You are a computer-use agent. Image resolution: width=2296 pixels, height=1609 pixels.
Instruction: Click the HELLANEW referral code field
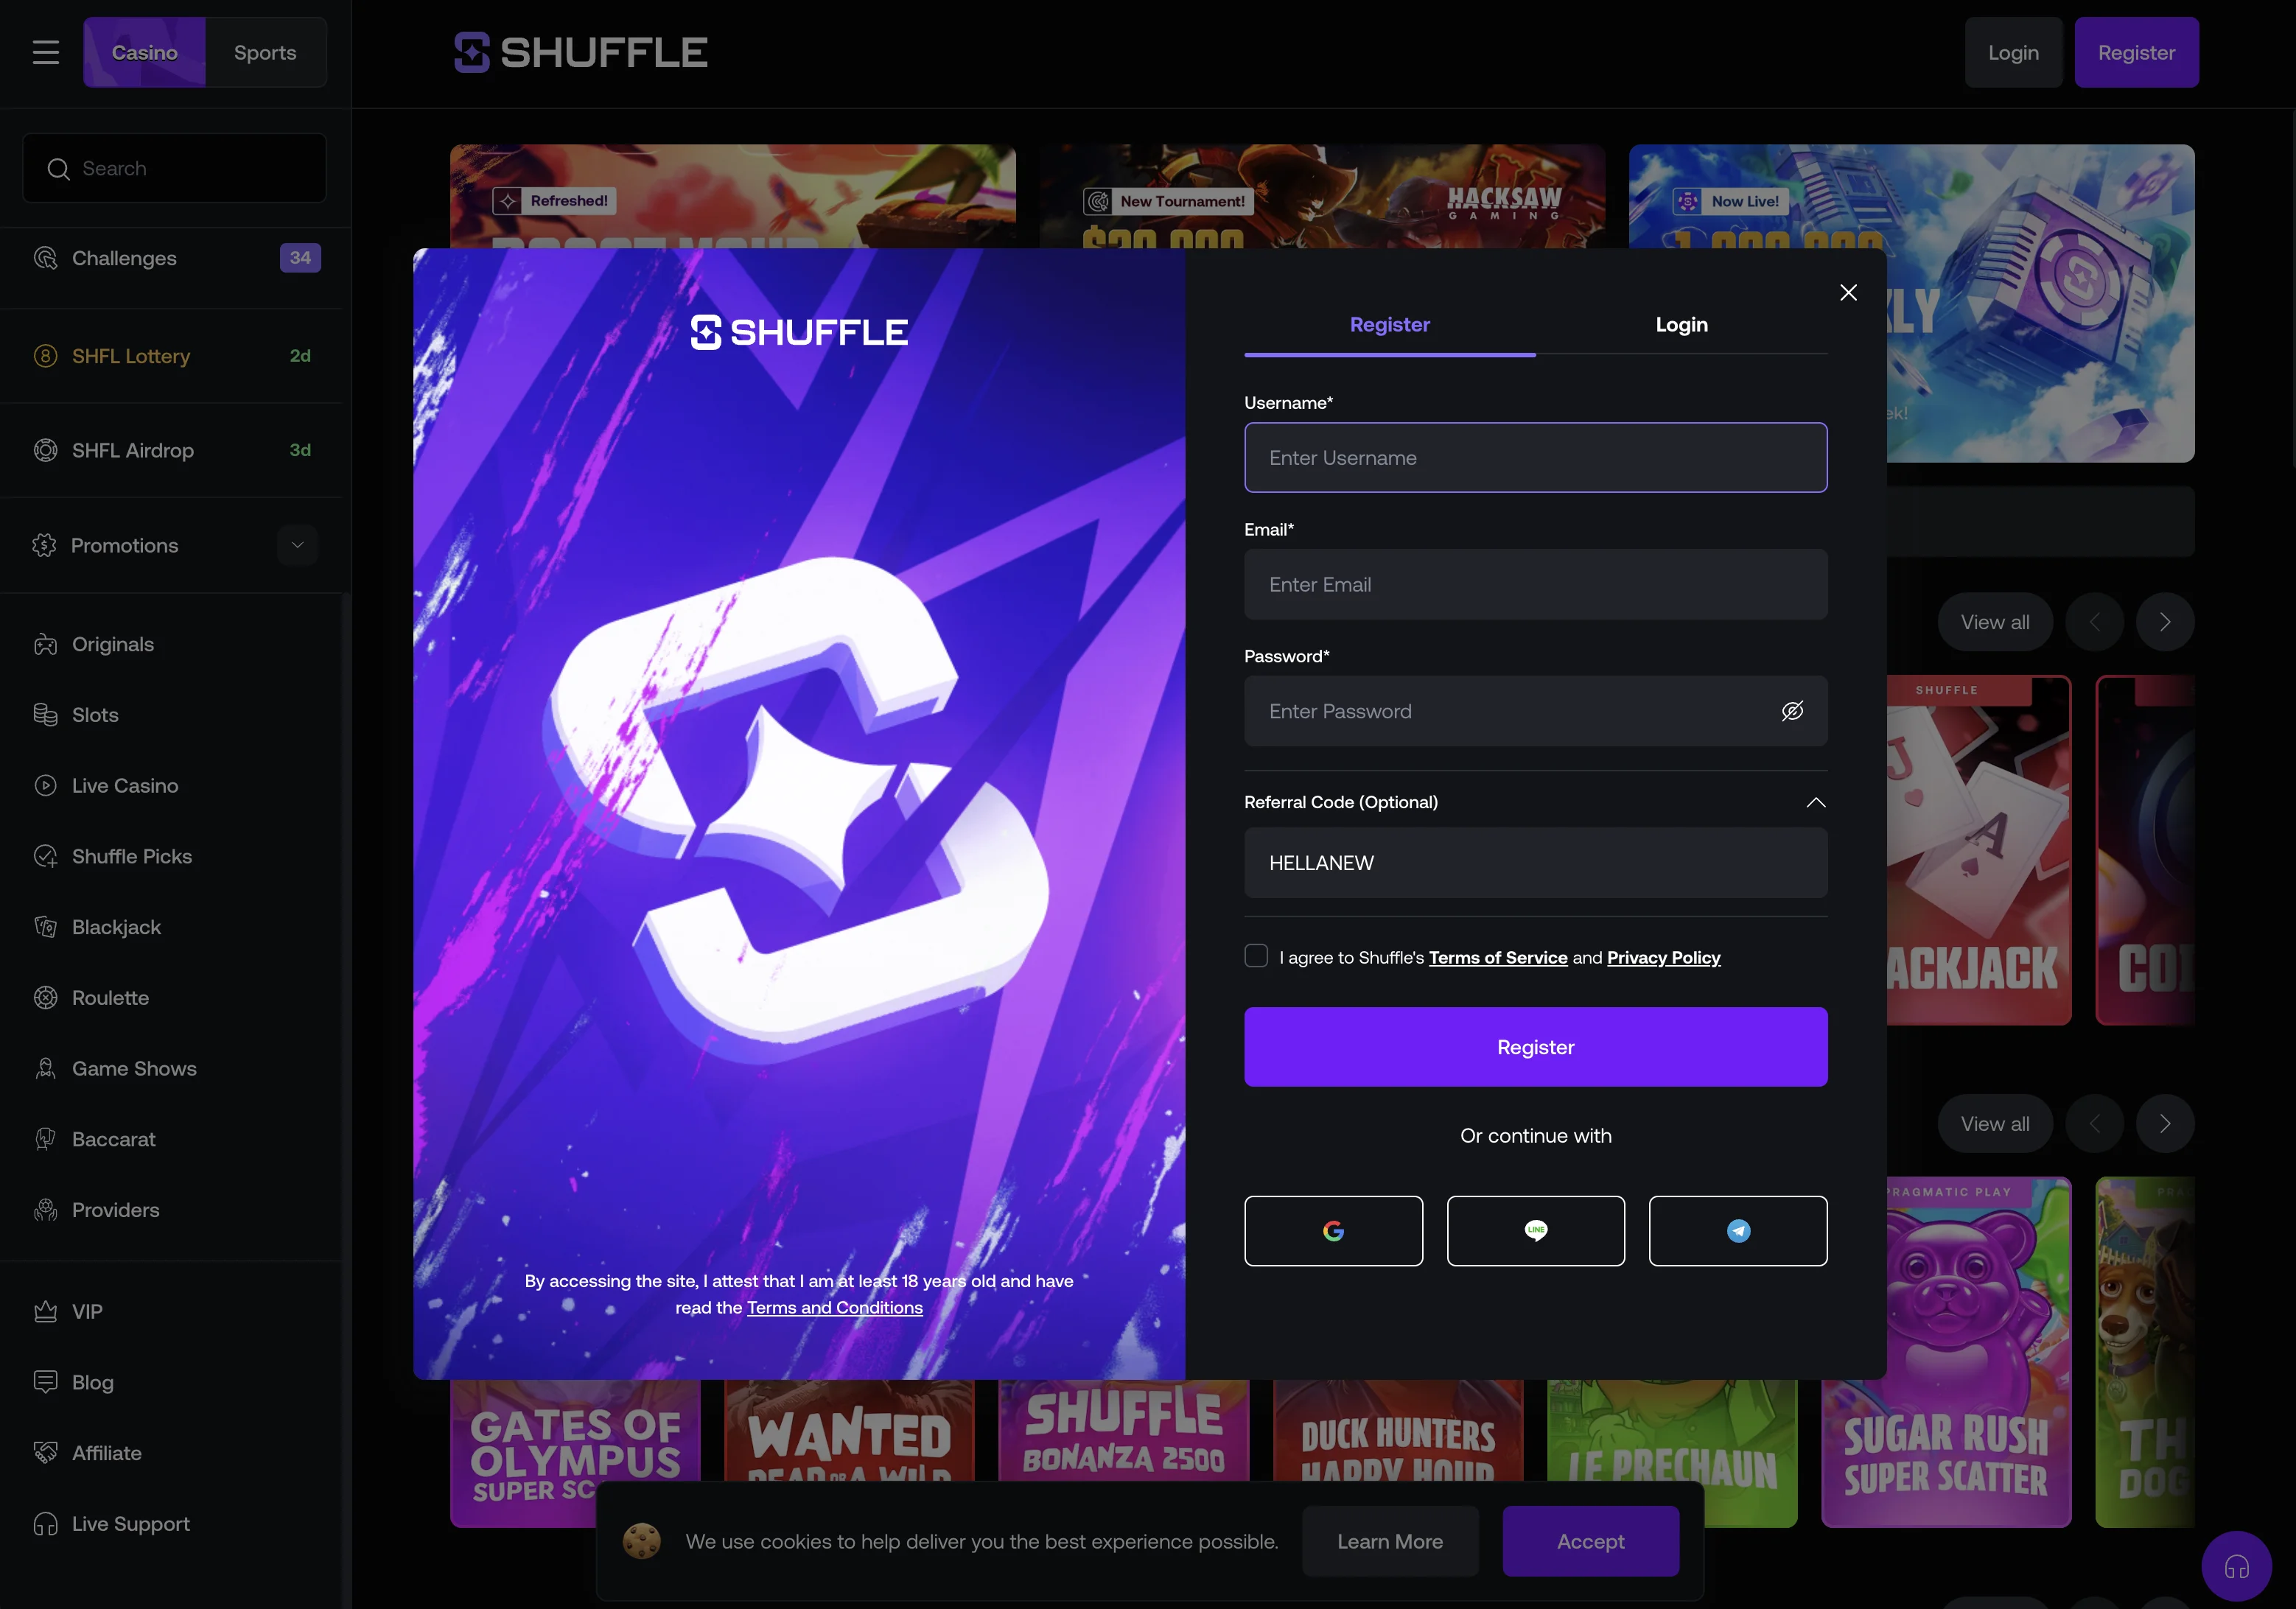(x=1536, y=863)
